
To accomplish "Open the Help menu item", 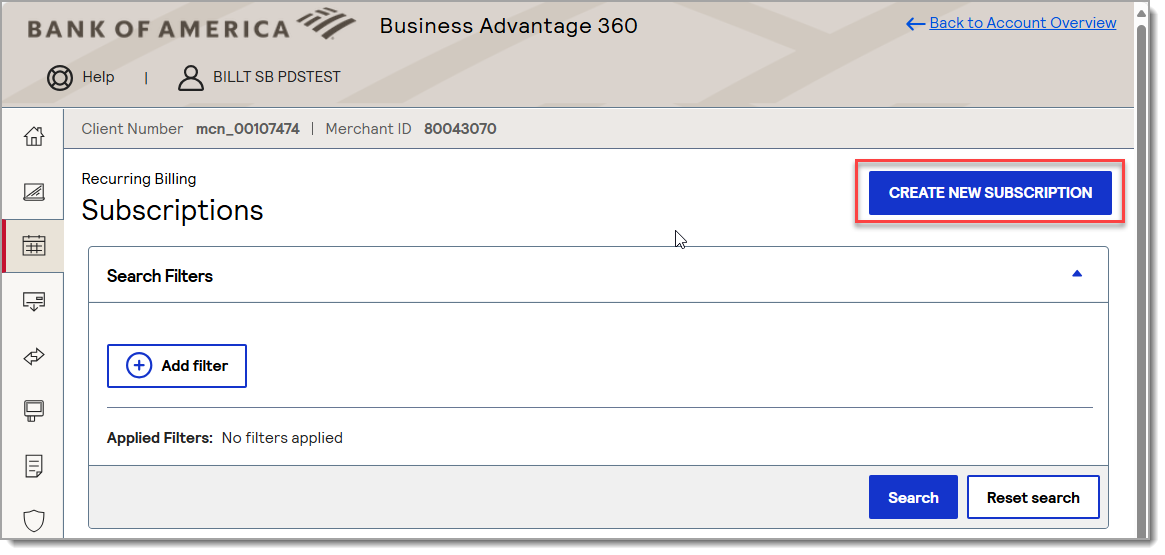I will click(98, 77).
